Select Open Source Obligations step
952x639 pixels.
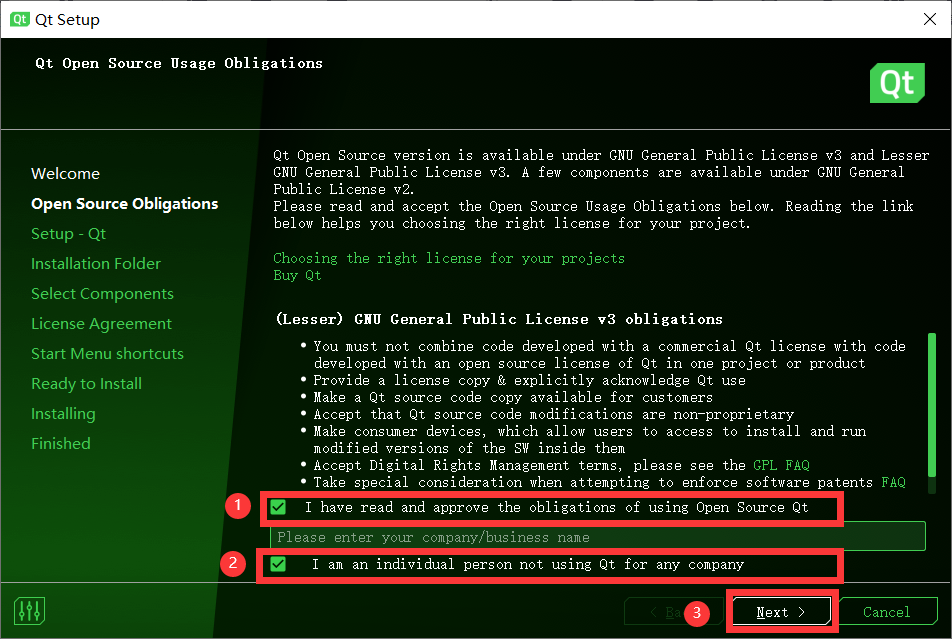[x=124, y=203]
